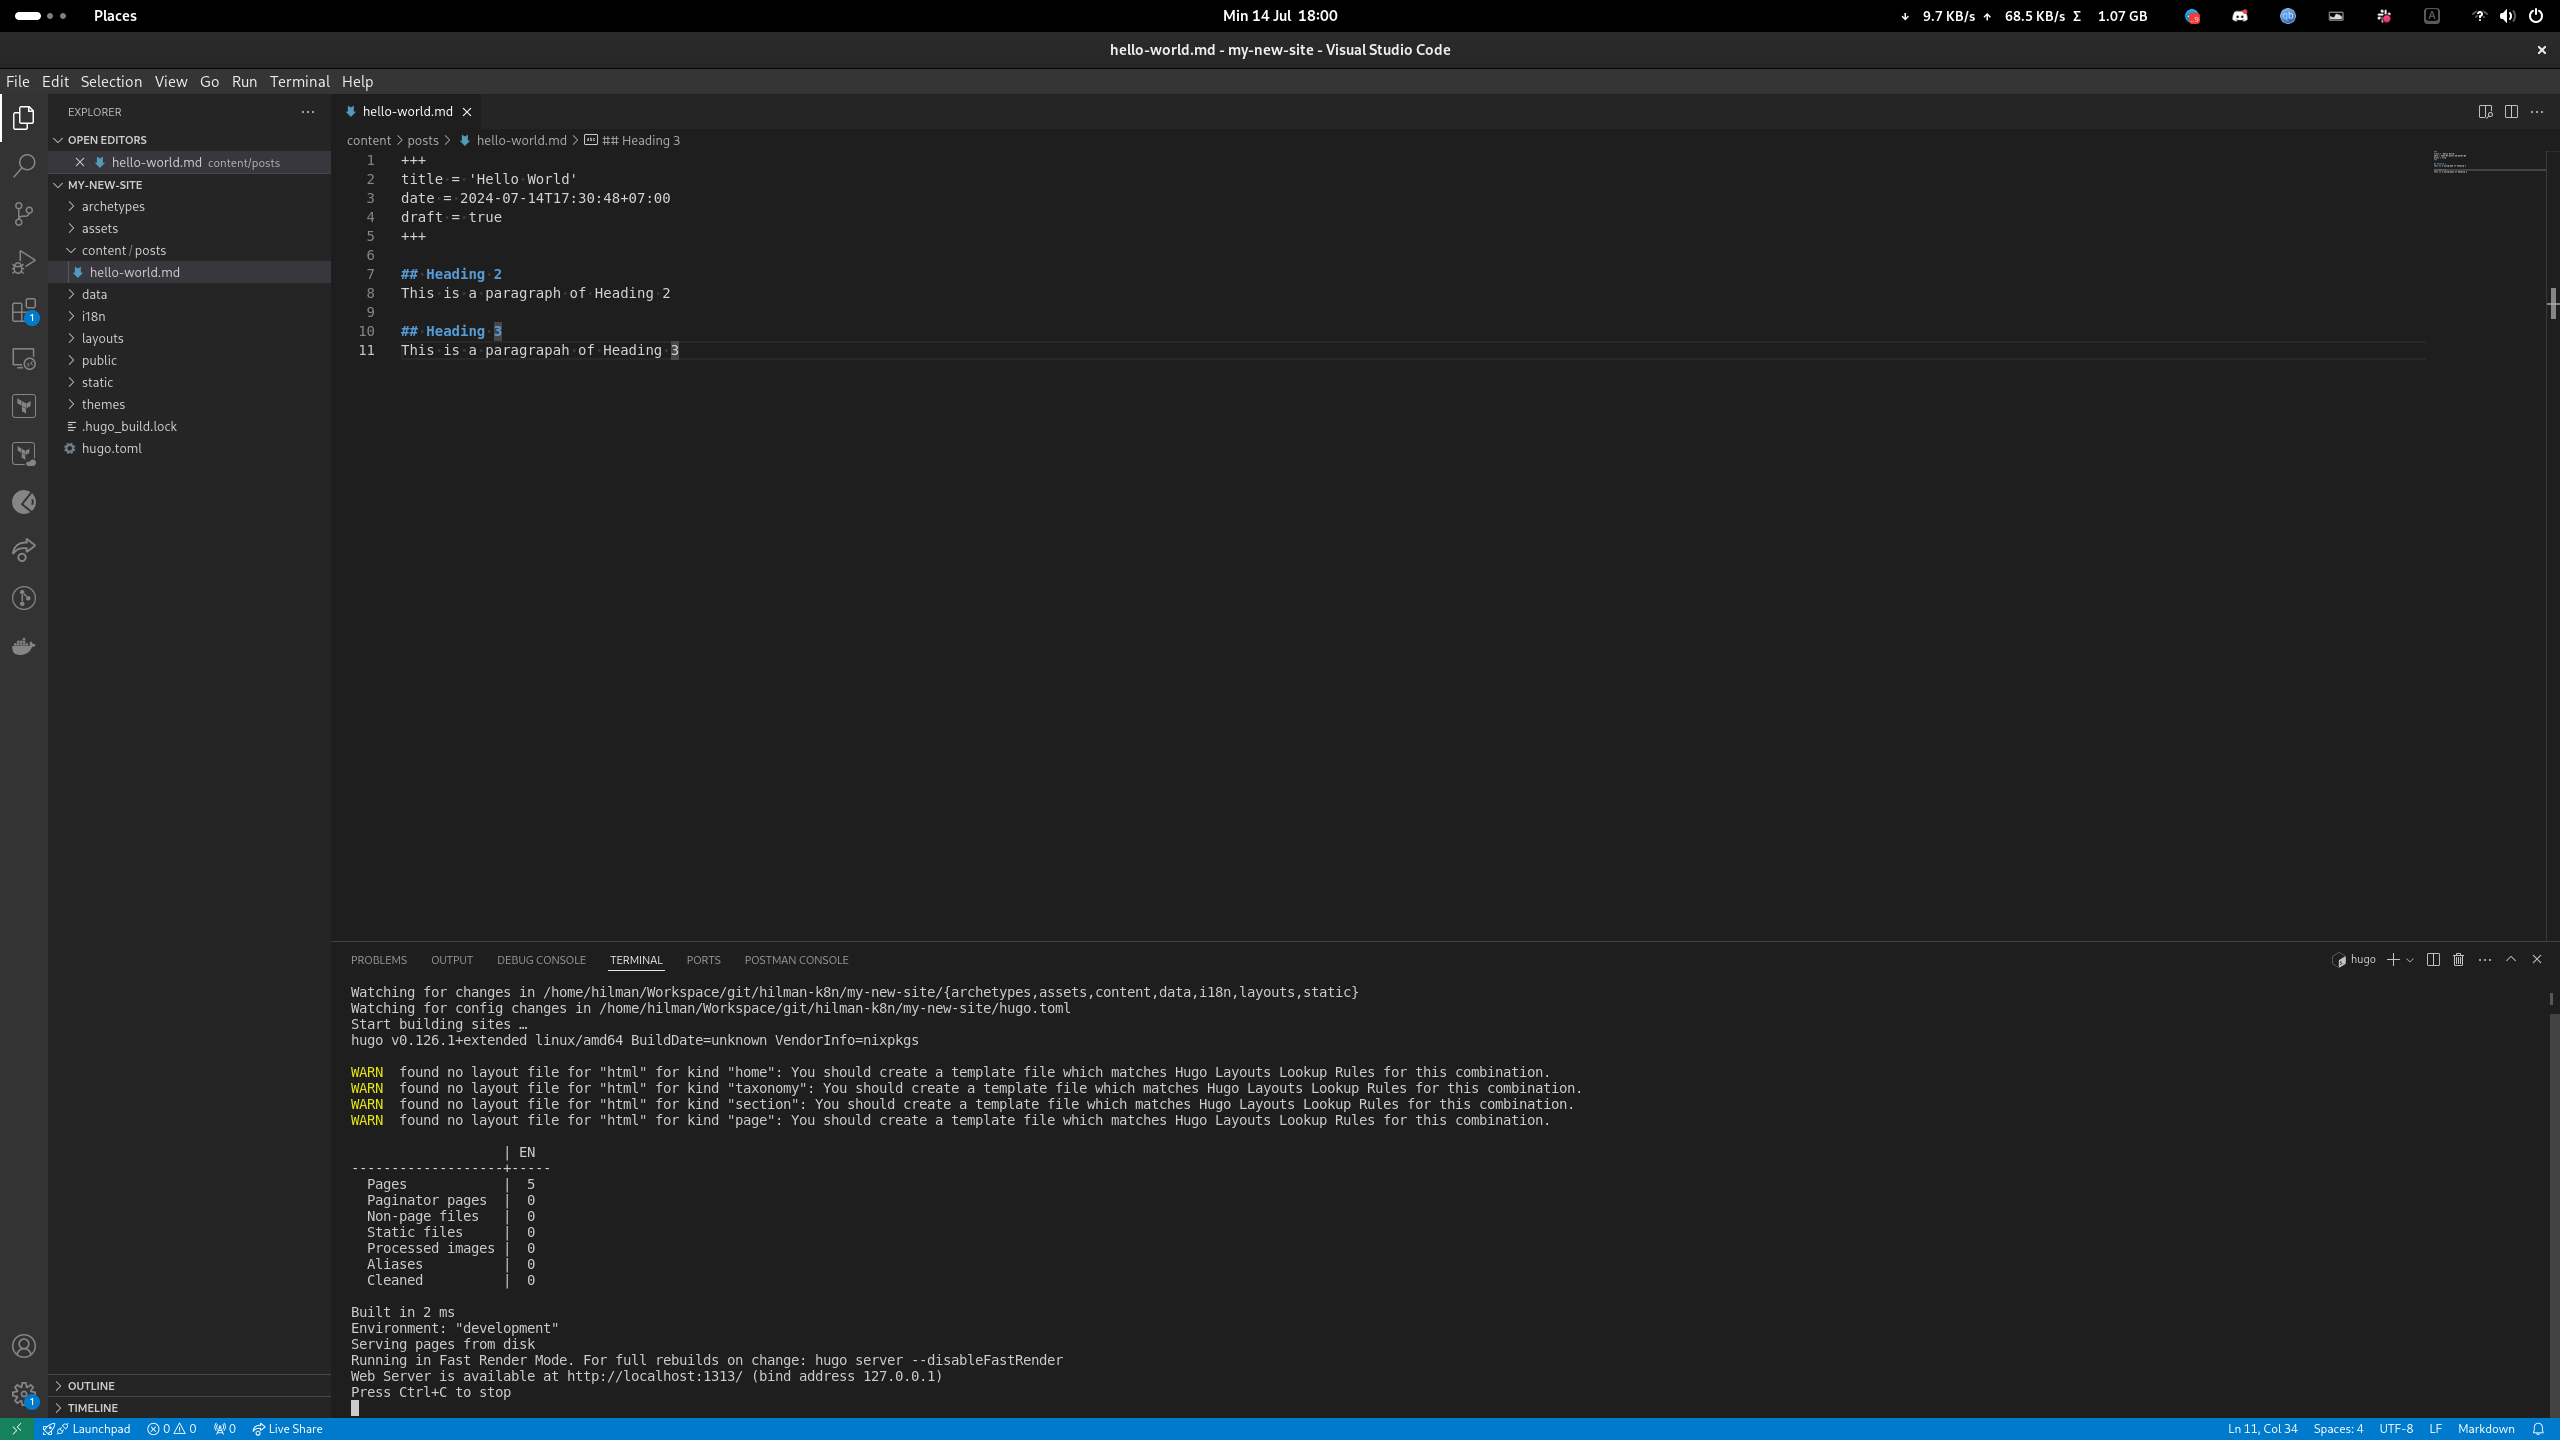Create a new terminal with plus icon

(x=2393, y=960)
